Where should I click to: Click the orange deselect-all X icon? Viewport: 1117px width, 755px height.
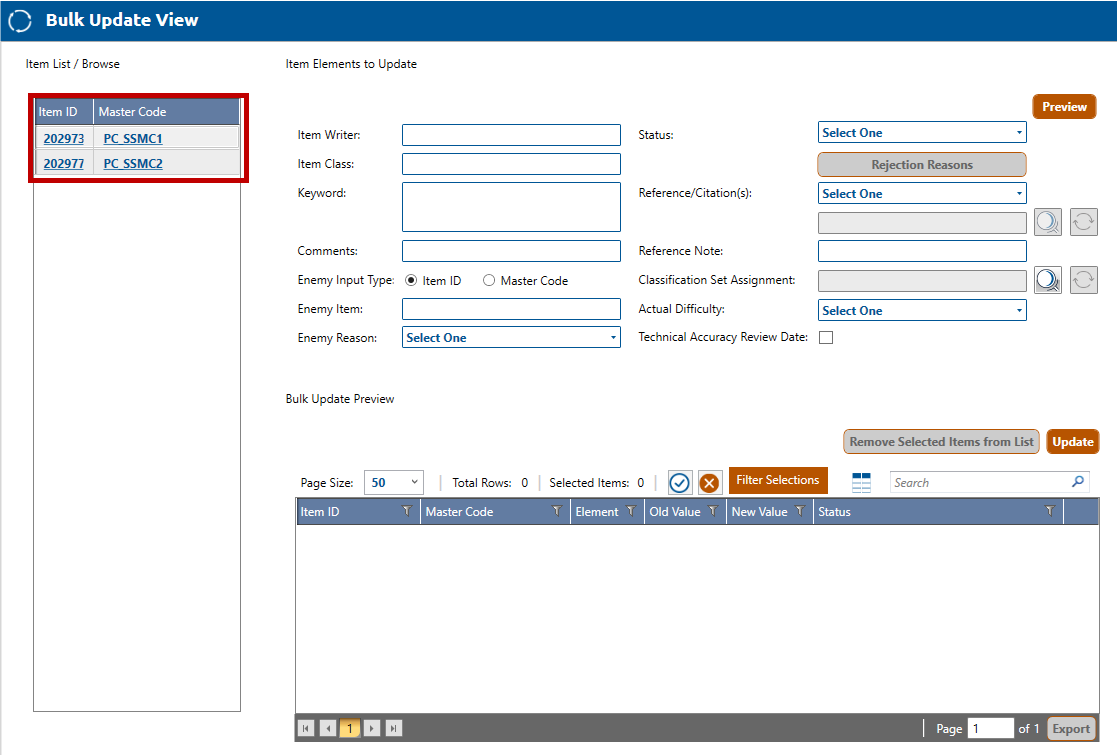coord(709,483)
